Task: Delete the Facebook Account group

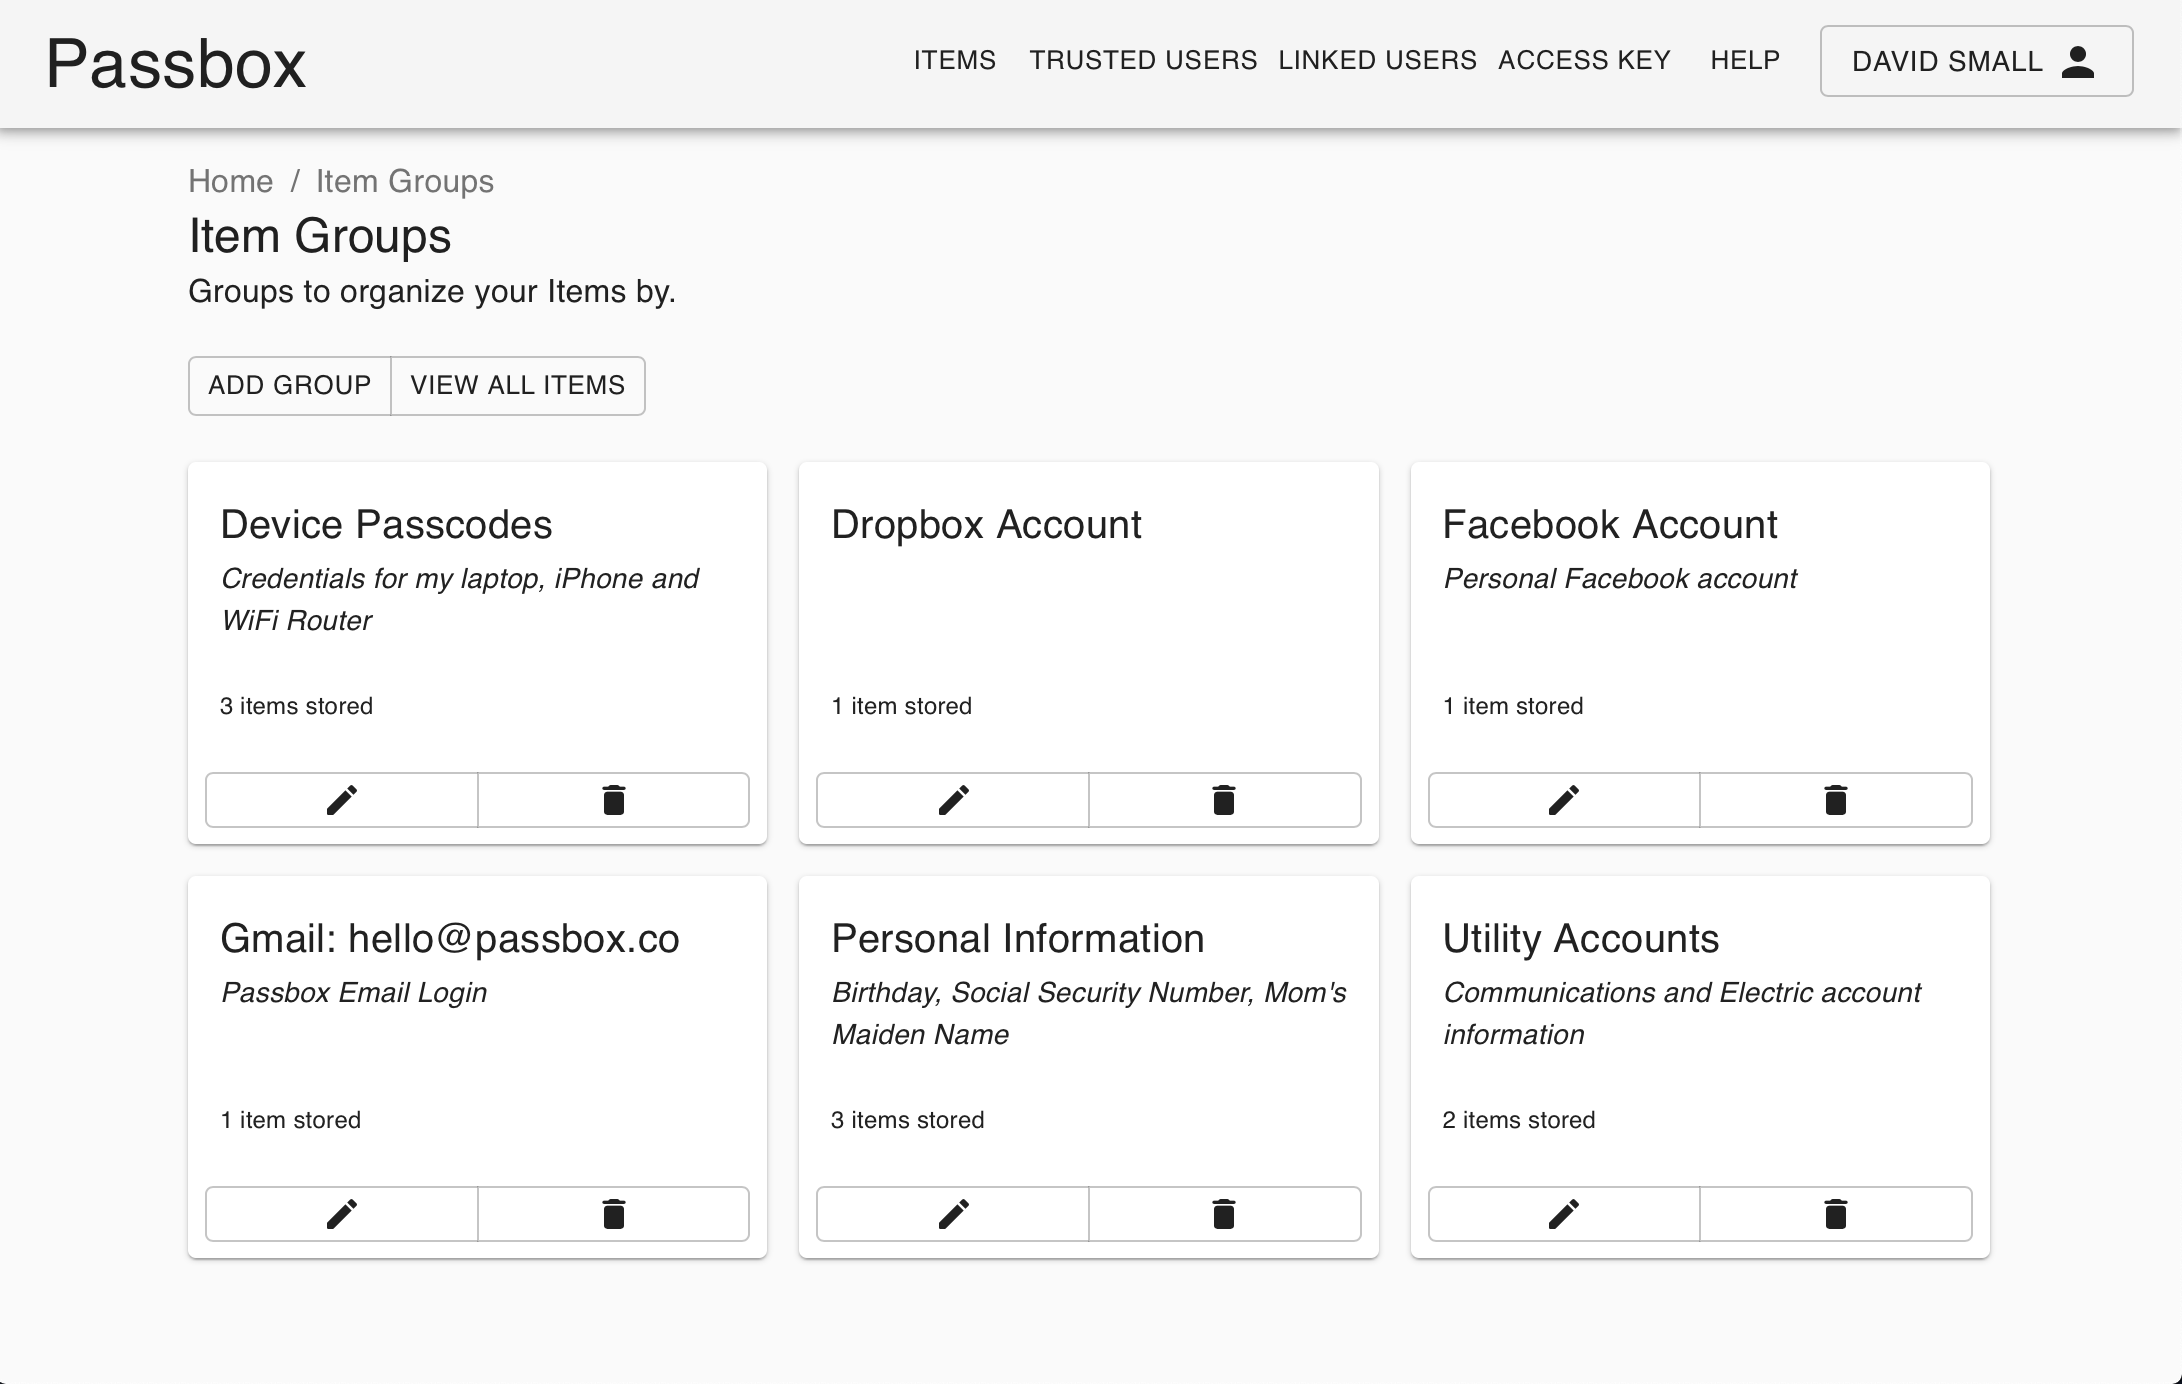Action: tap(1835, 800)
